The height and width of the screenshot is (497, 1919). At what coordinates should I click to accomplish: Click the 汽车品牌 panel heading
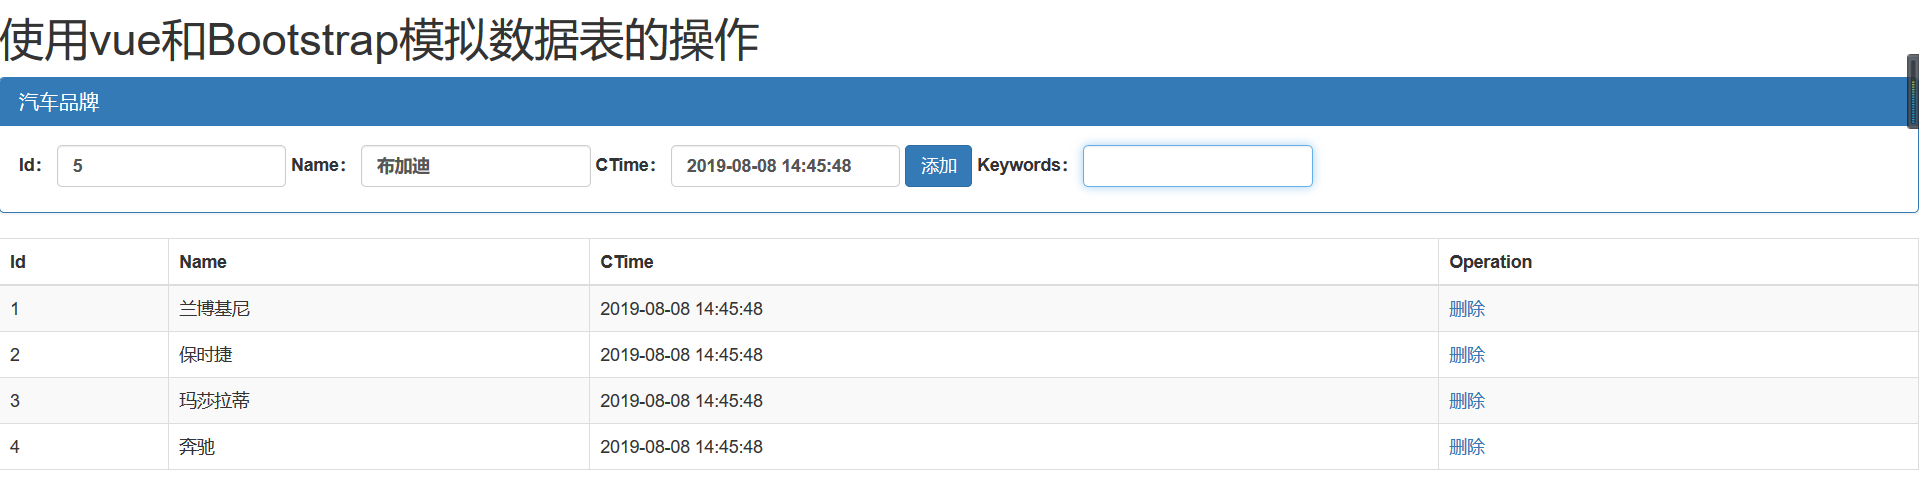click(x=59, y=102)
